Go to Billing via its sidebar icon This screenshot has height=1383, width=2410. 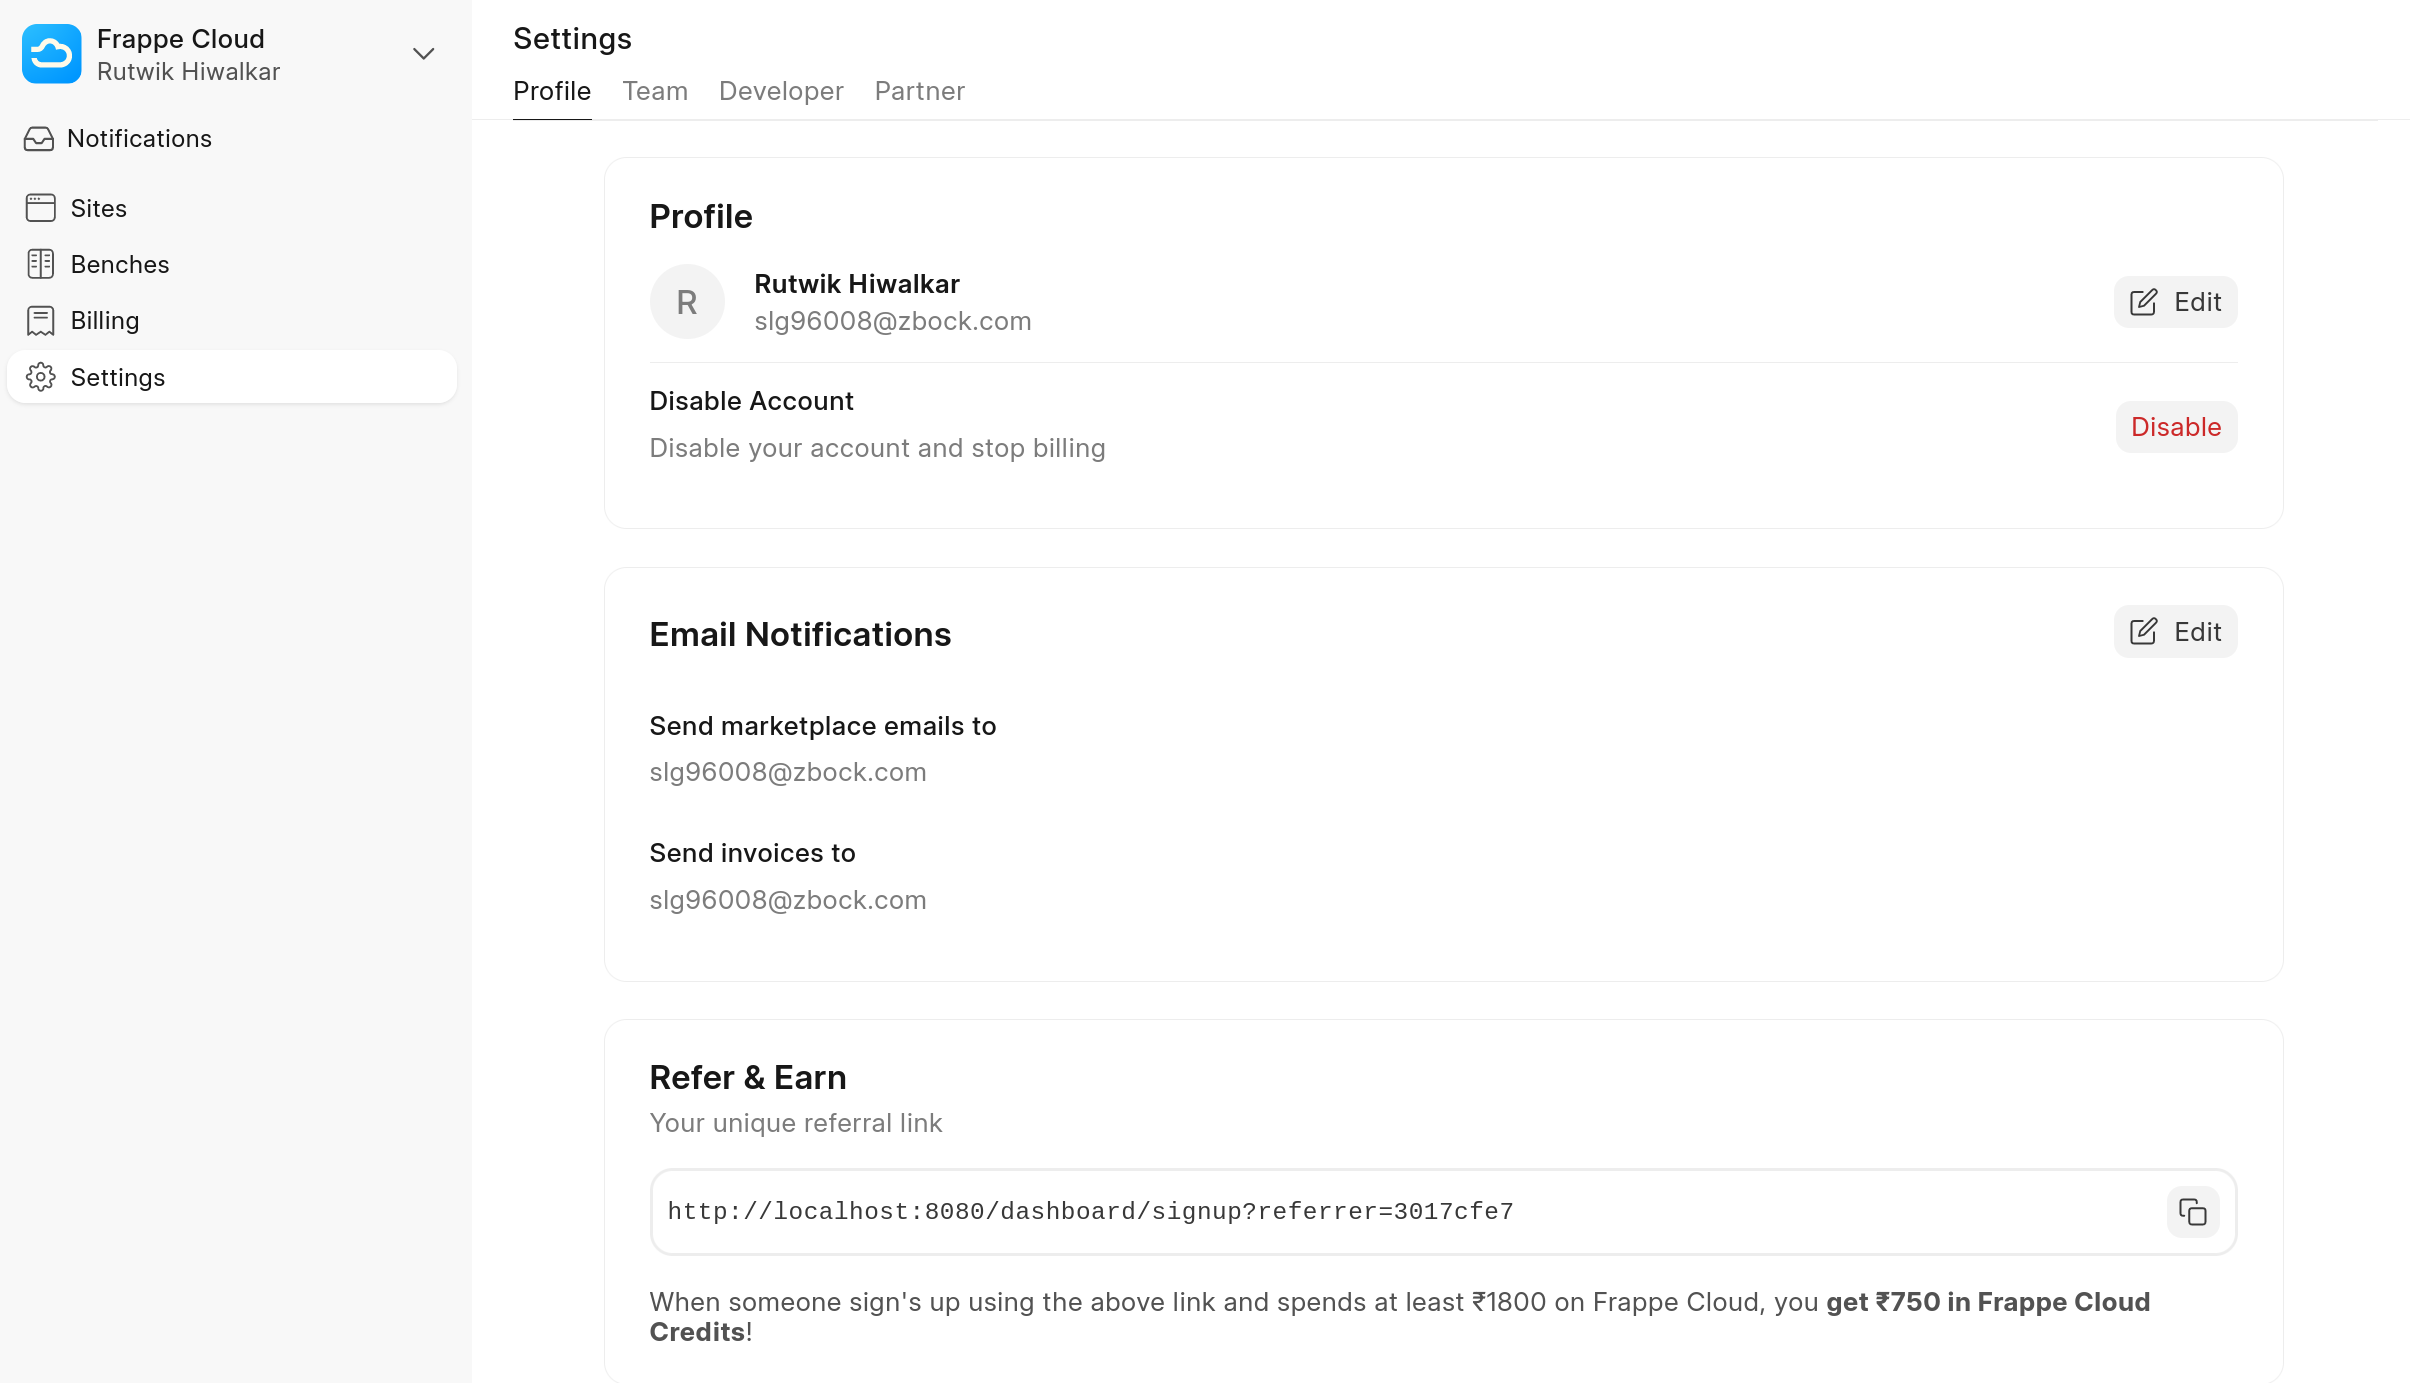tap(40, 320)
